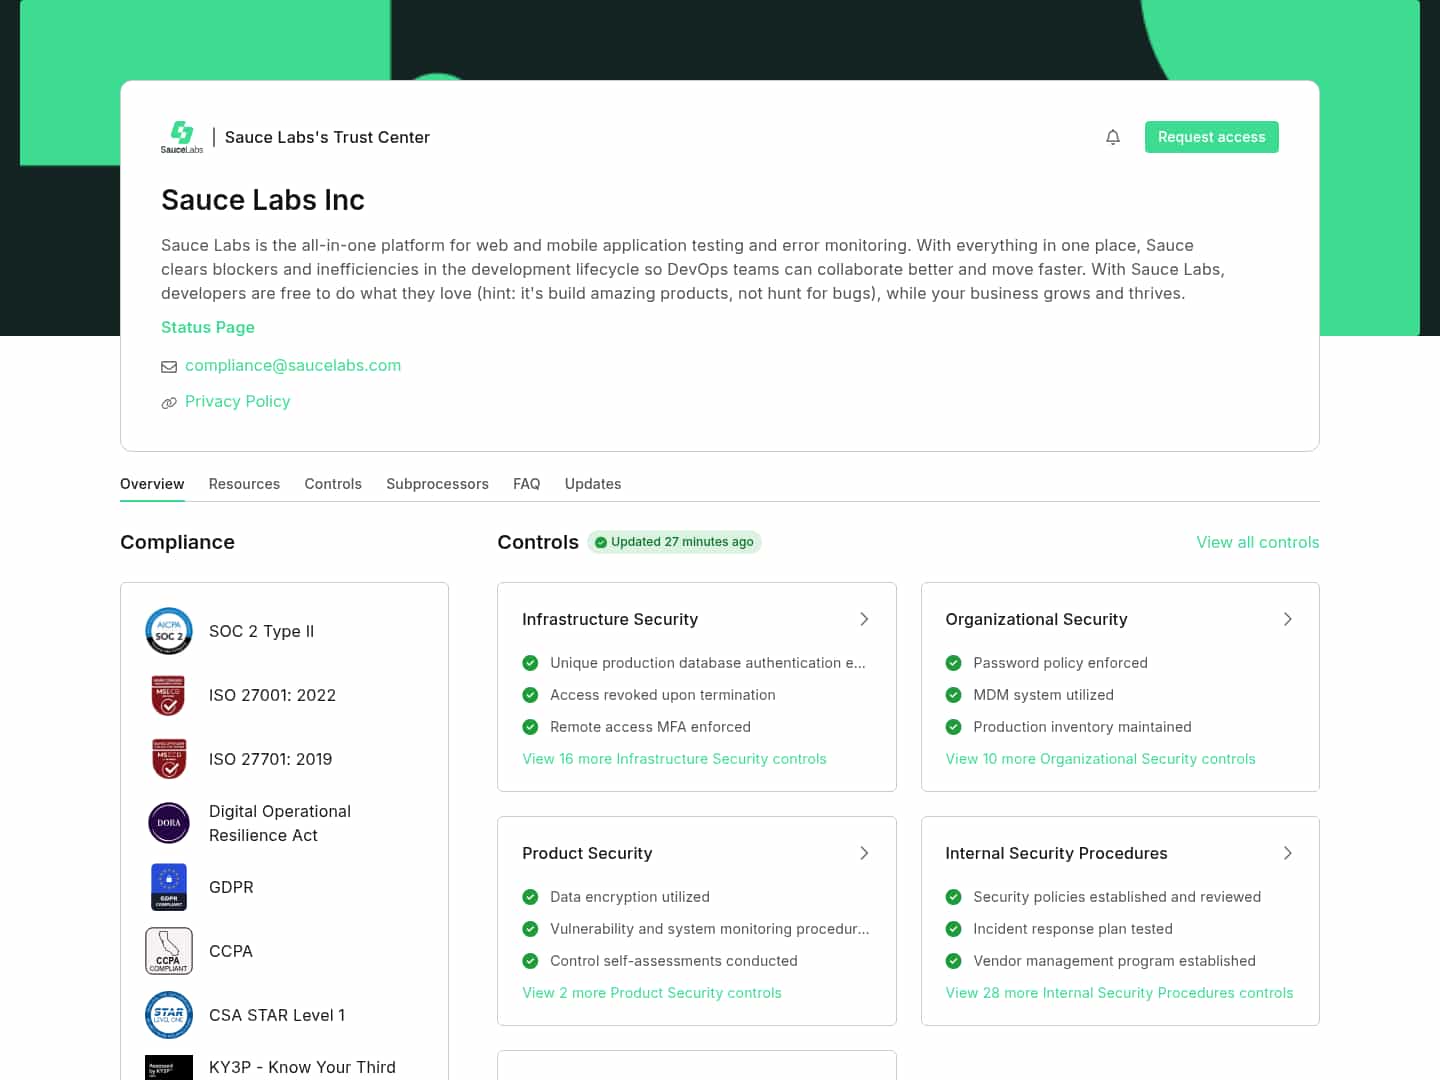Viewport: 1440px width, 1080px height.
Task: Click the check icon beside MDM system utilized
Action: click(x=953, y=695)
